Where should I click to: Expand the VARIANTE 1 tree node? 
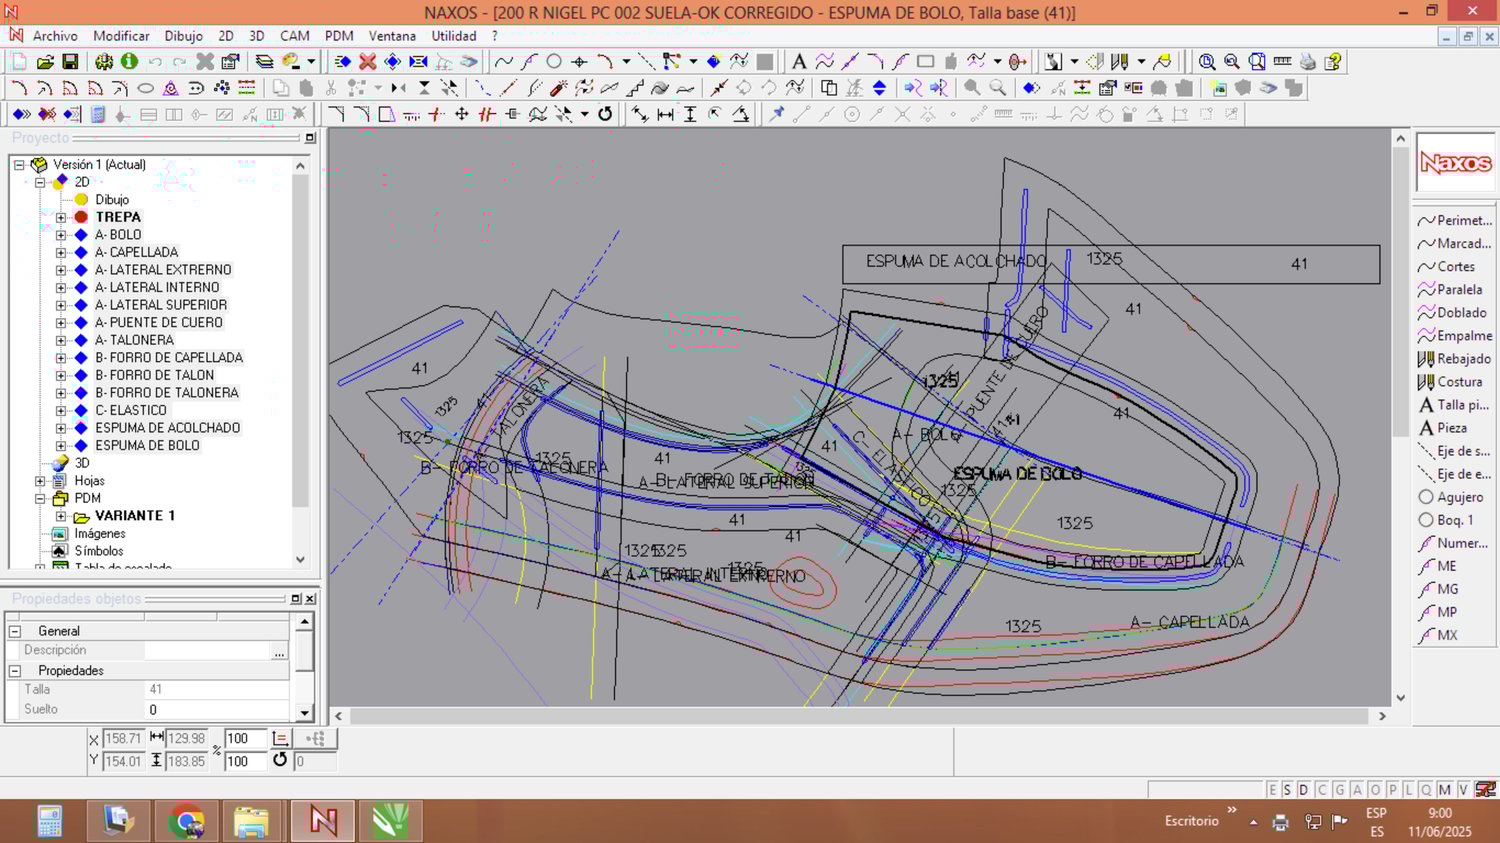[61, 516]
